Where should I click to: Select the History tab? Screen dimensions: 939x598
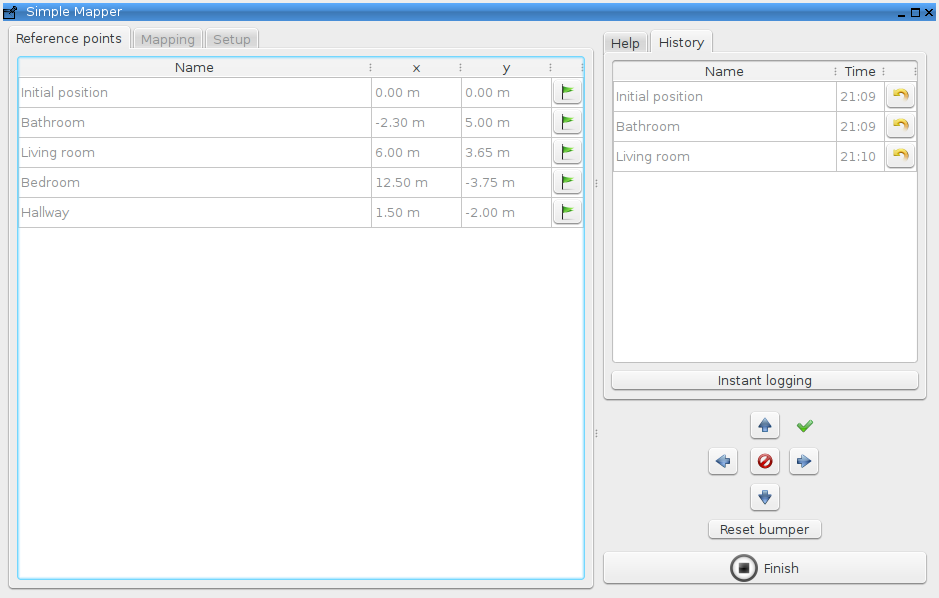[681, 42]
